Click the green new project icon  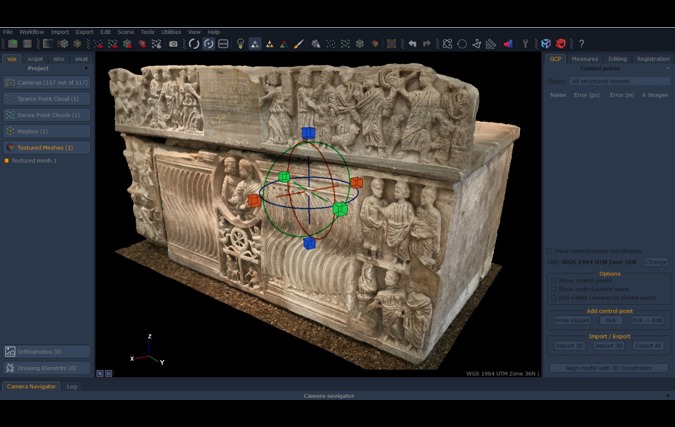point(13,44)
